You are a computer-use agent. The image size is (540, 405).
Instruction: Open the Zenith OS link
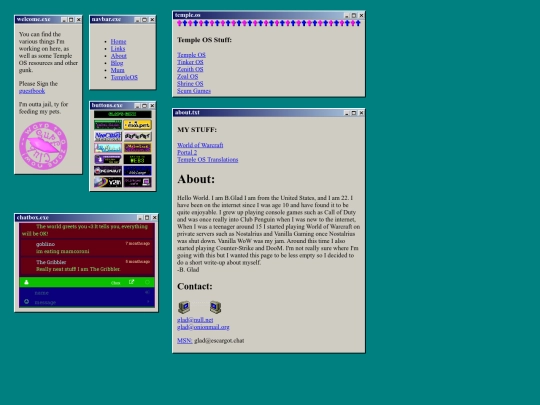pyautogui.click(x=190, y=69)
